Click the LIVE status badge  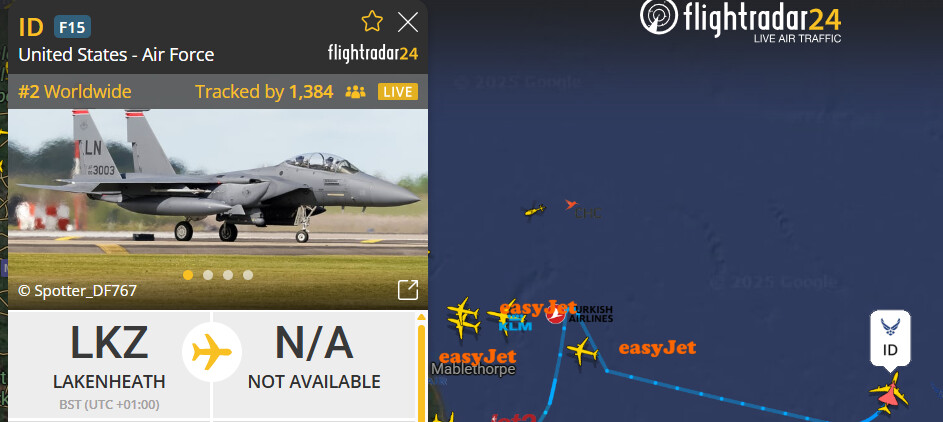pyautogui.click(x=398, y=92)
